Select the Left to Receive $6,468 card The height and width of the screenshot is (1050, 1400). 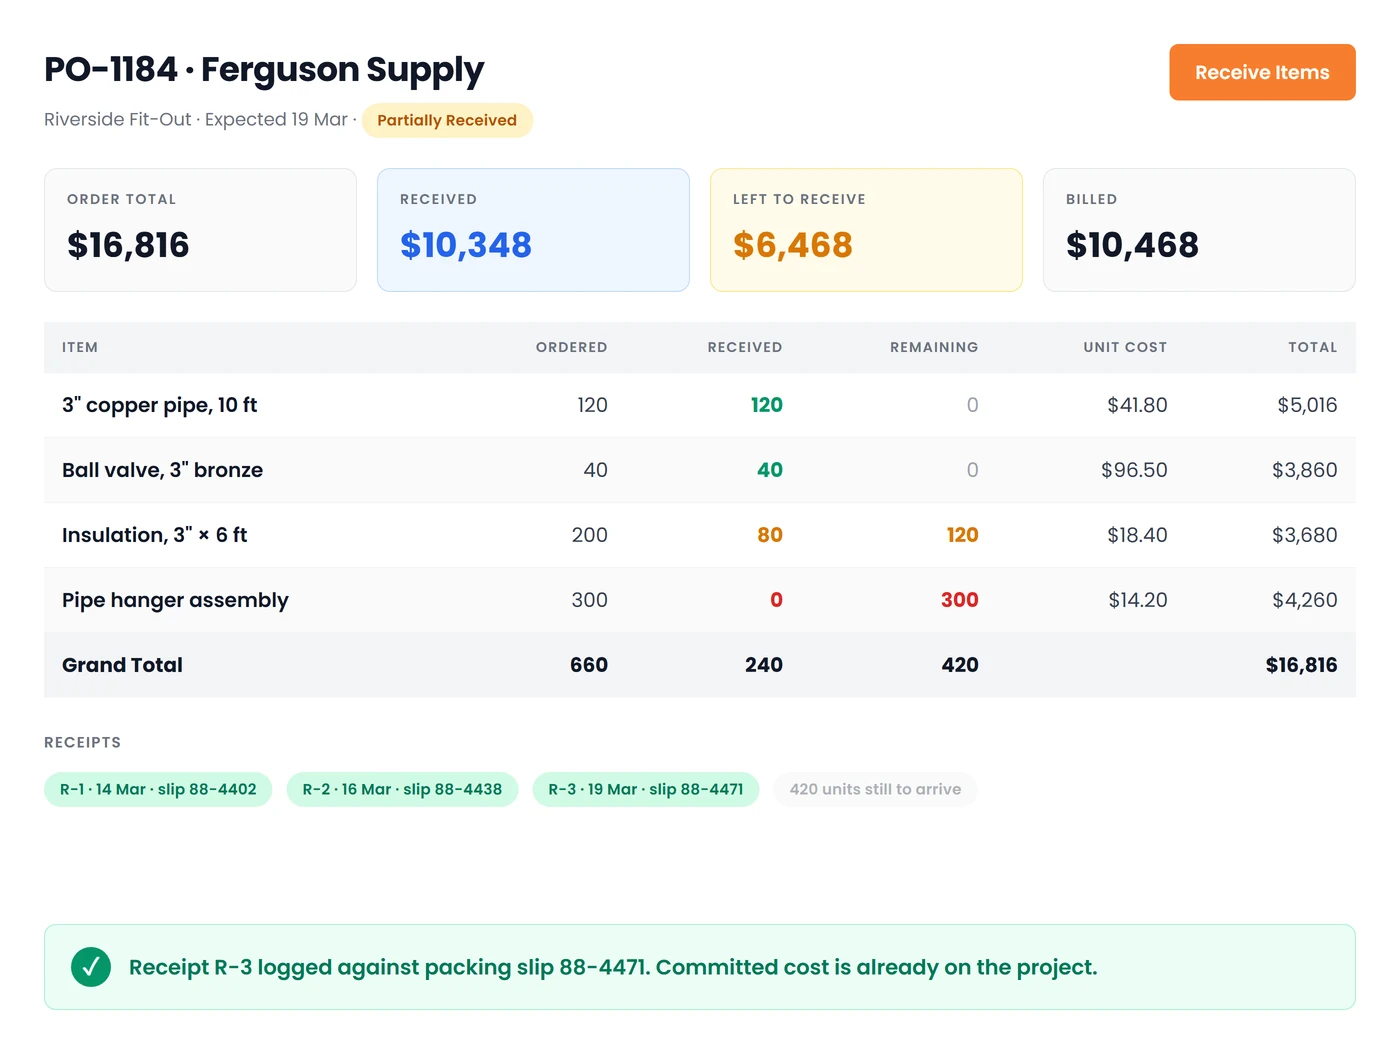pos(866,230)
